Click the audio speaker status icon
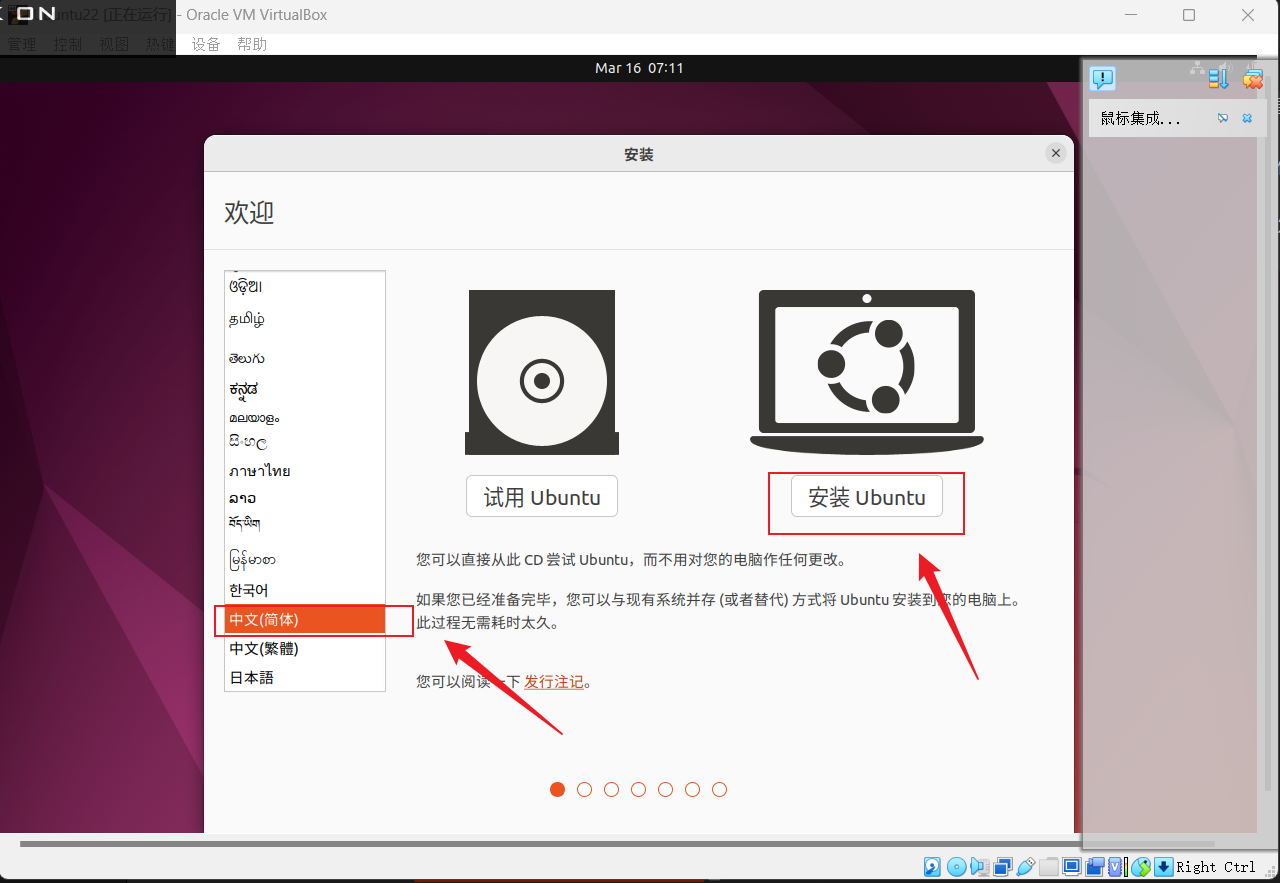This screenshot has height=883, width=1280. tap(980, 867)
